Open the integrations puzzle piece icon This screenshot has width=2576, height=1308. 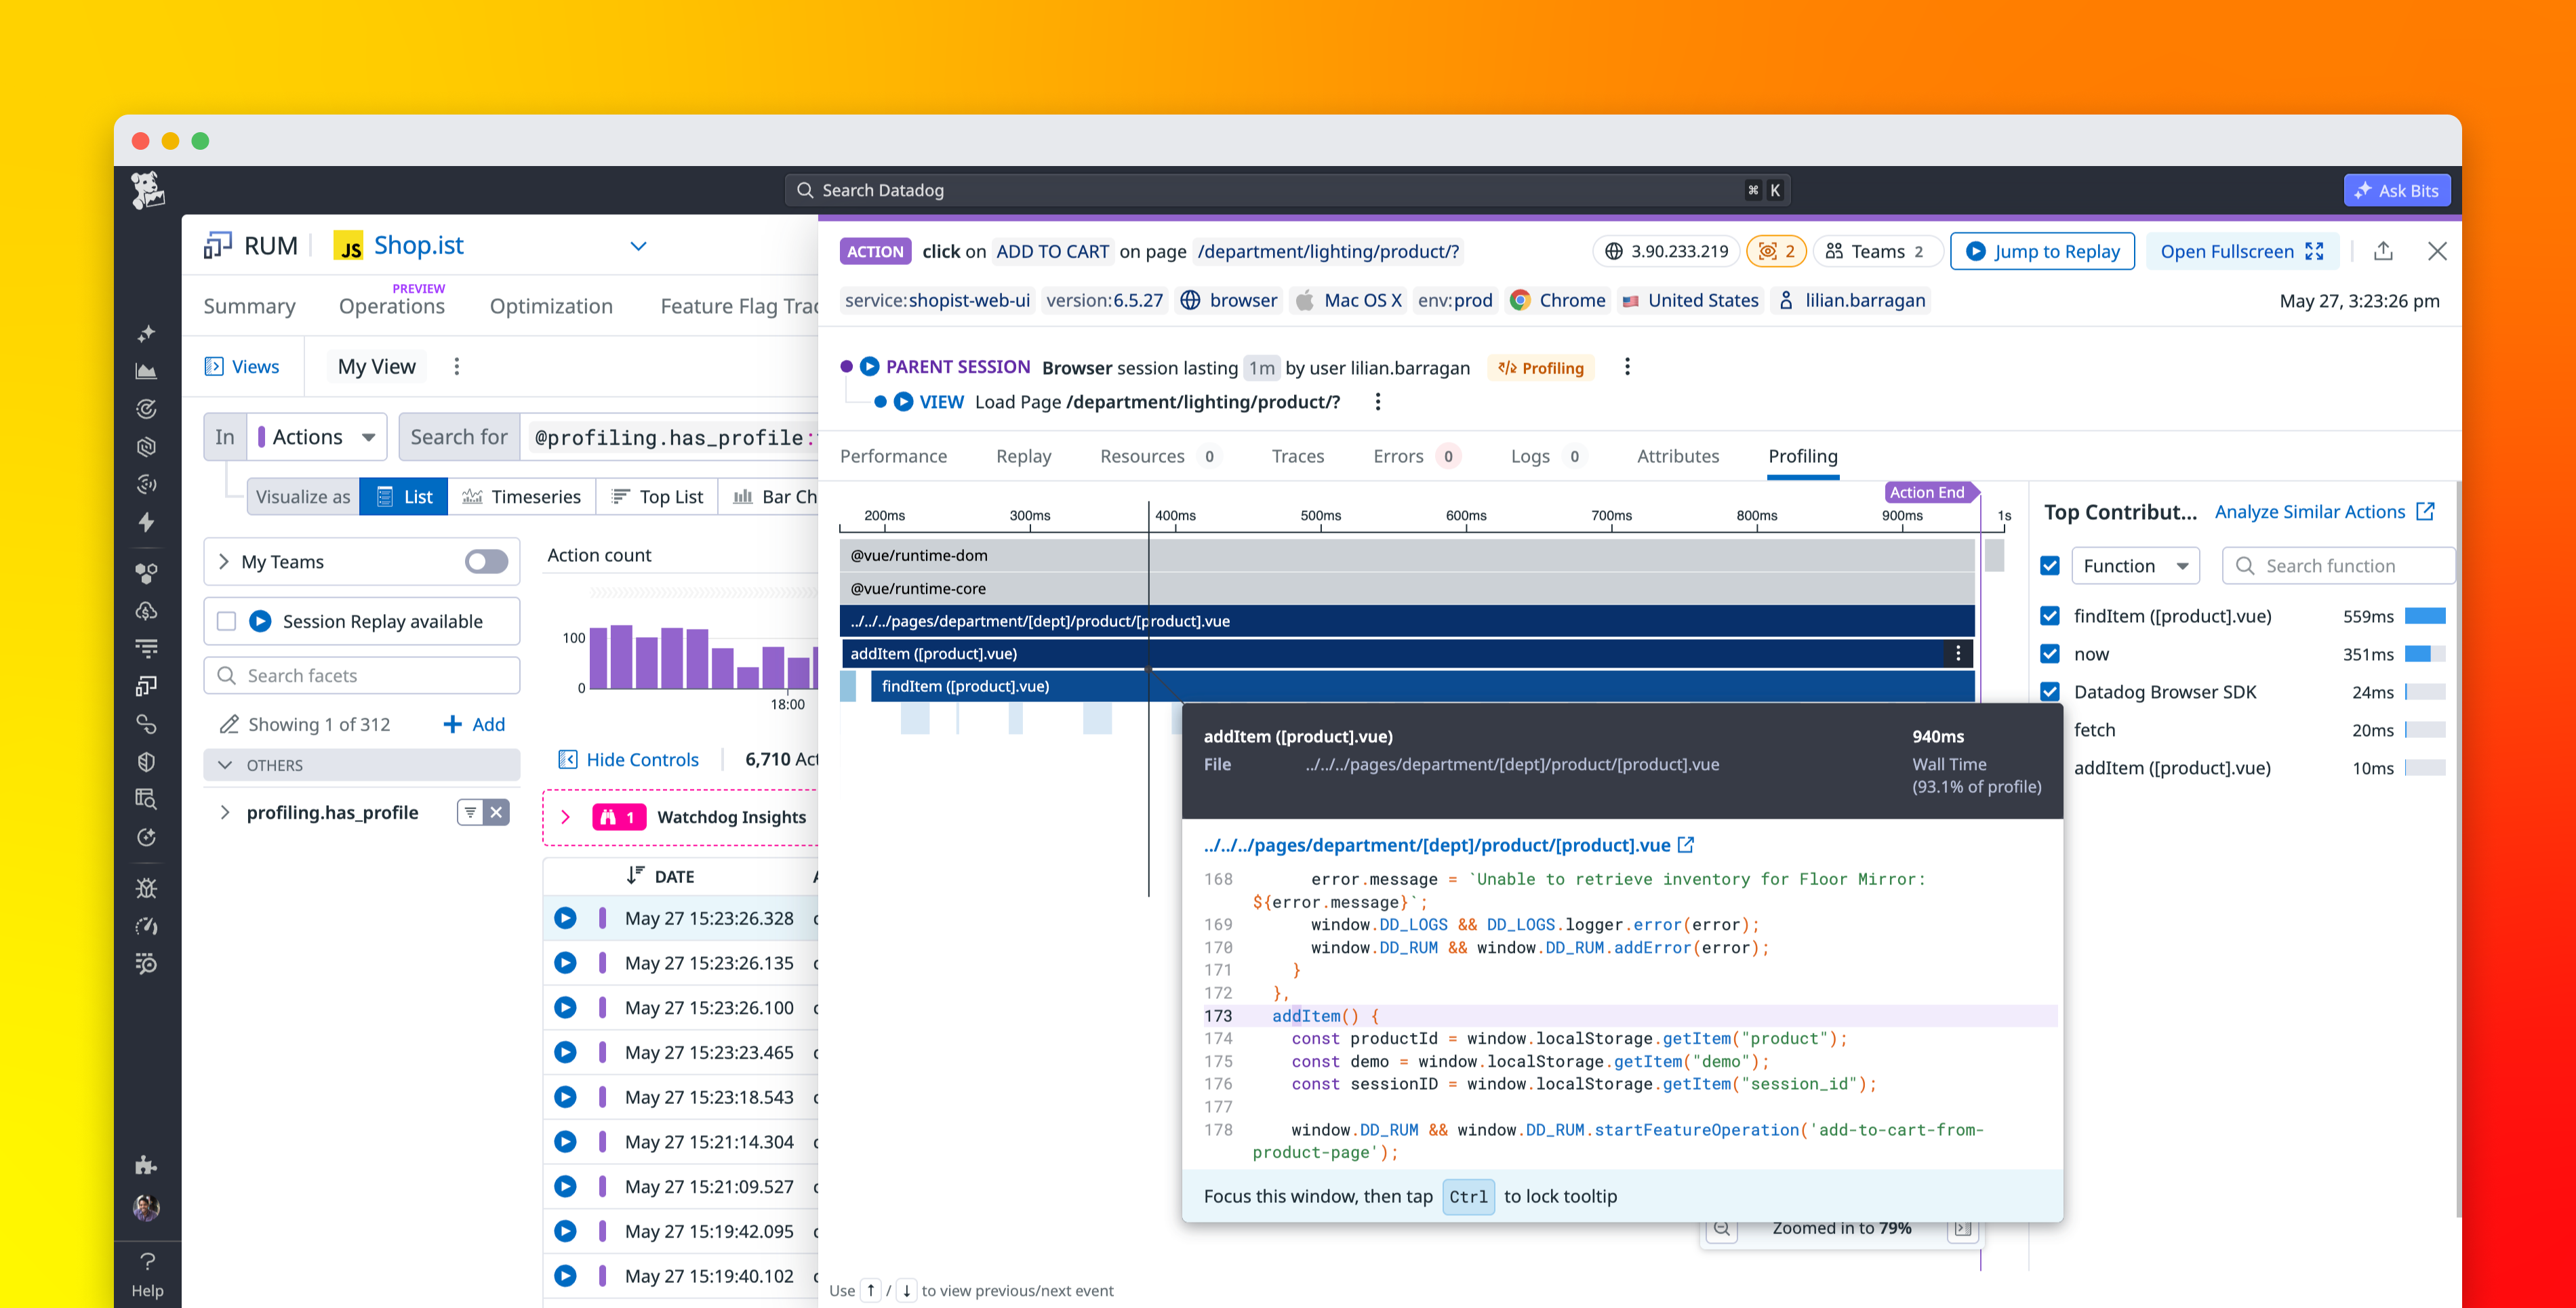tap(146, 1164)
